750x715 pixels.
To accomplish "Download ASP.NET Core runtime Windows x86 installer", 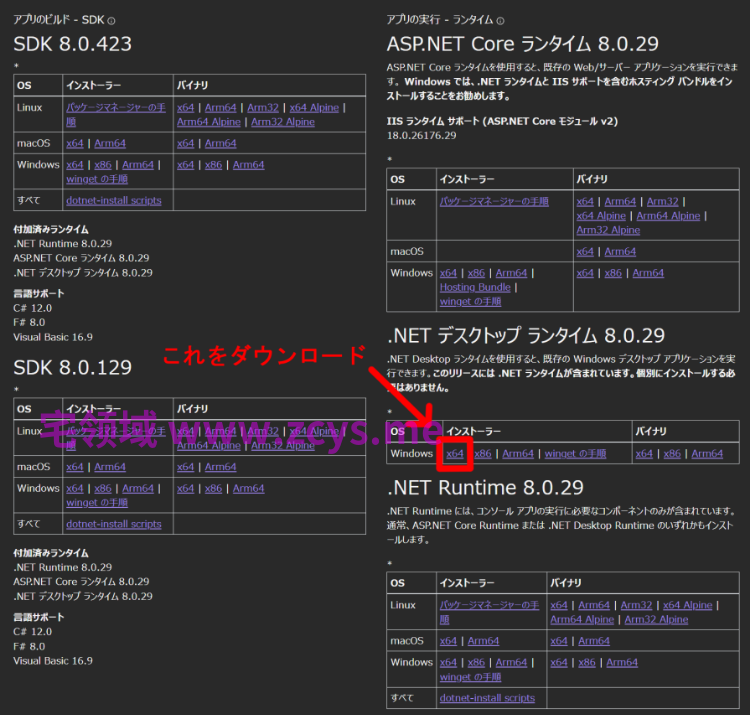I will tap(476, 273).
